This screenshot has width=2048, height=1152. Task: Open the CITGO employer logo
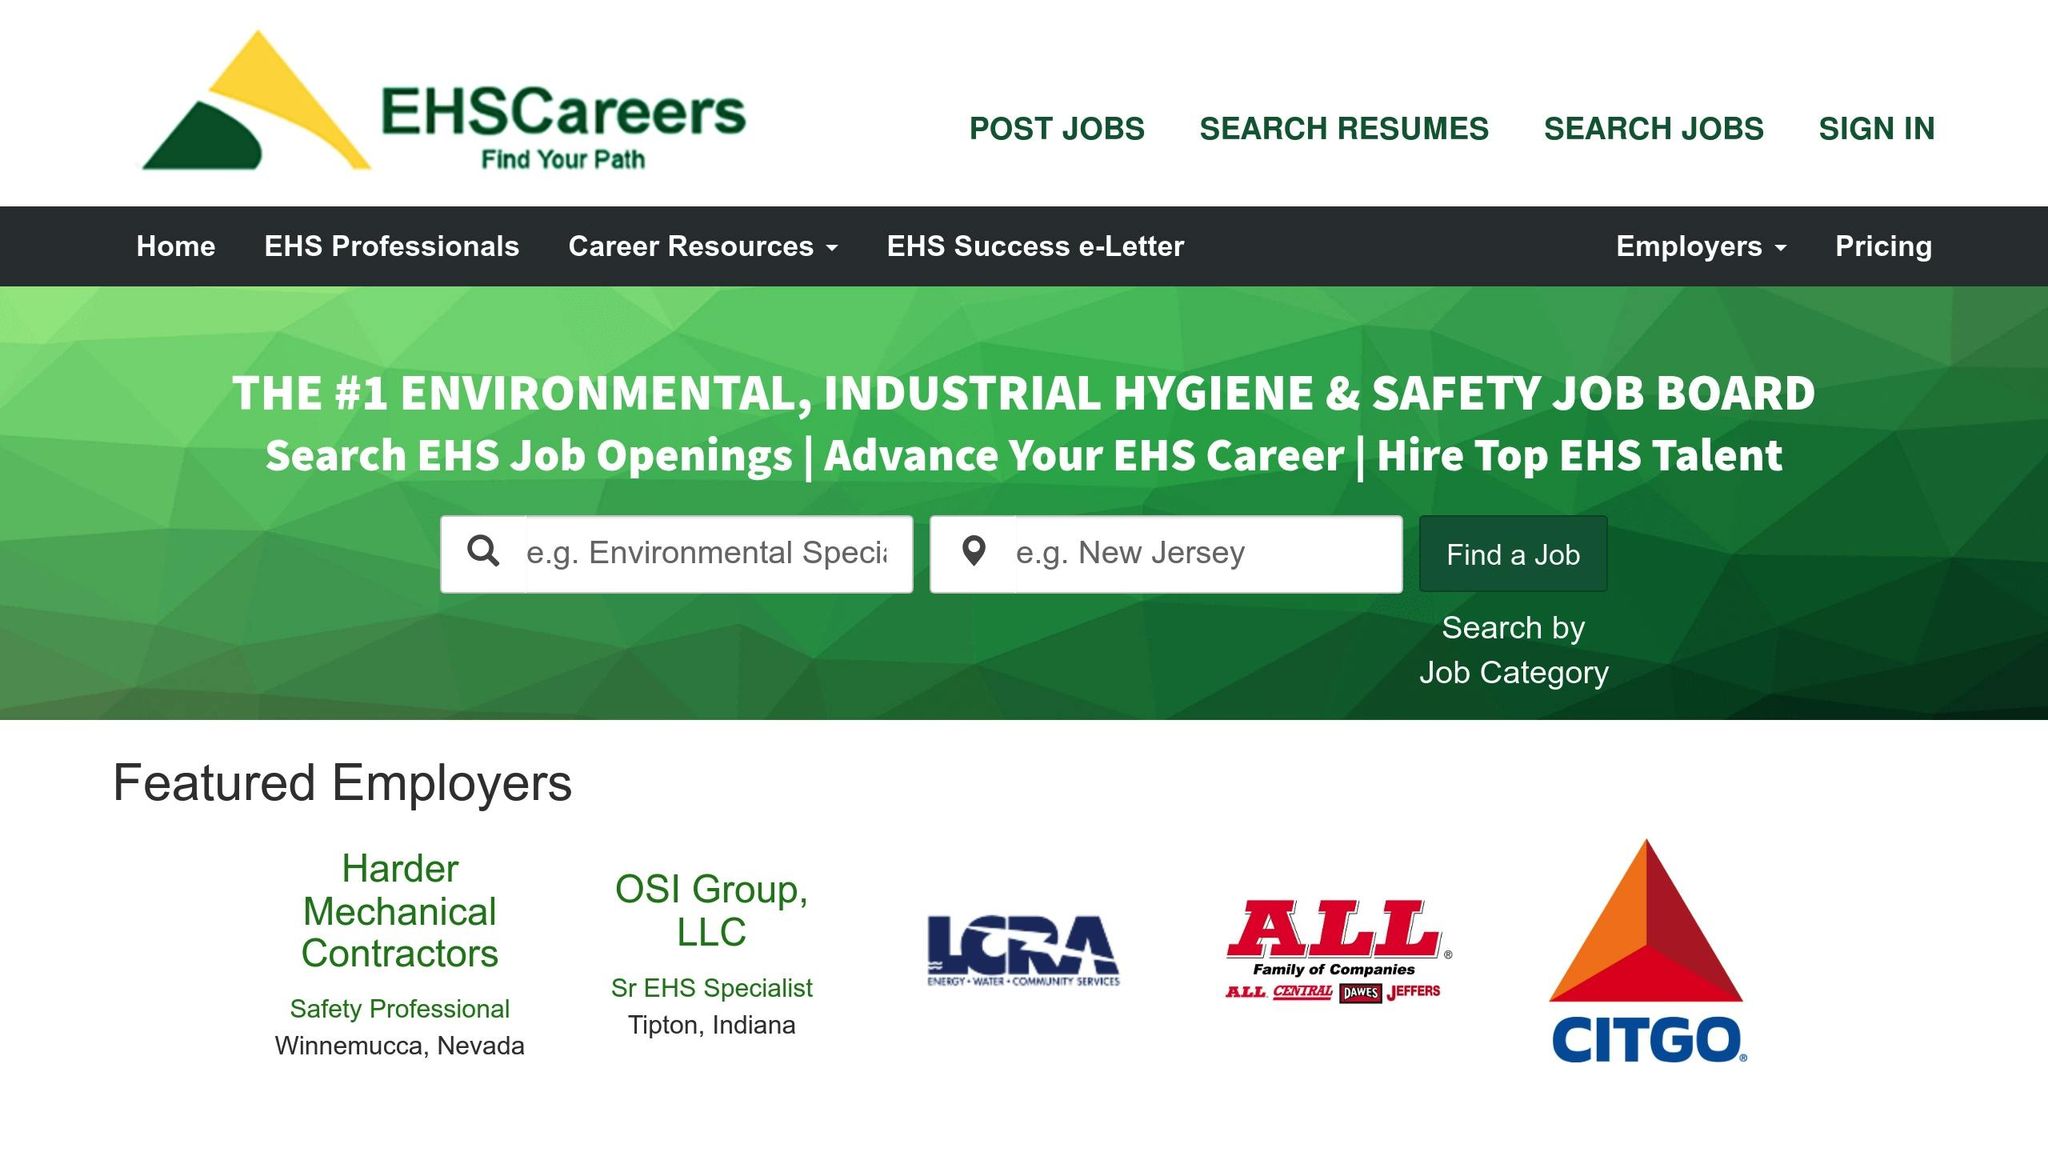1647,950
